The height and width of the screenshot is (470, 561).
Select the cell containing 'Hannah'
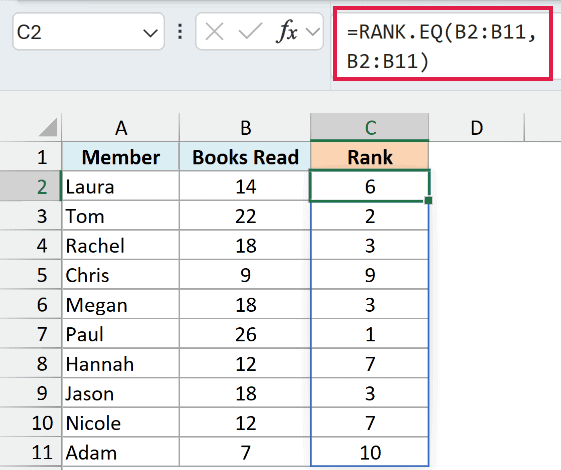pos(121,363)
